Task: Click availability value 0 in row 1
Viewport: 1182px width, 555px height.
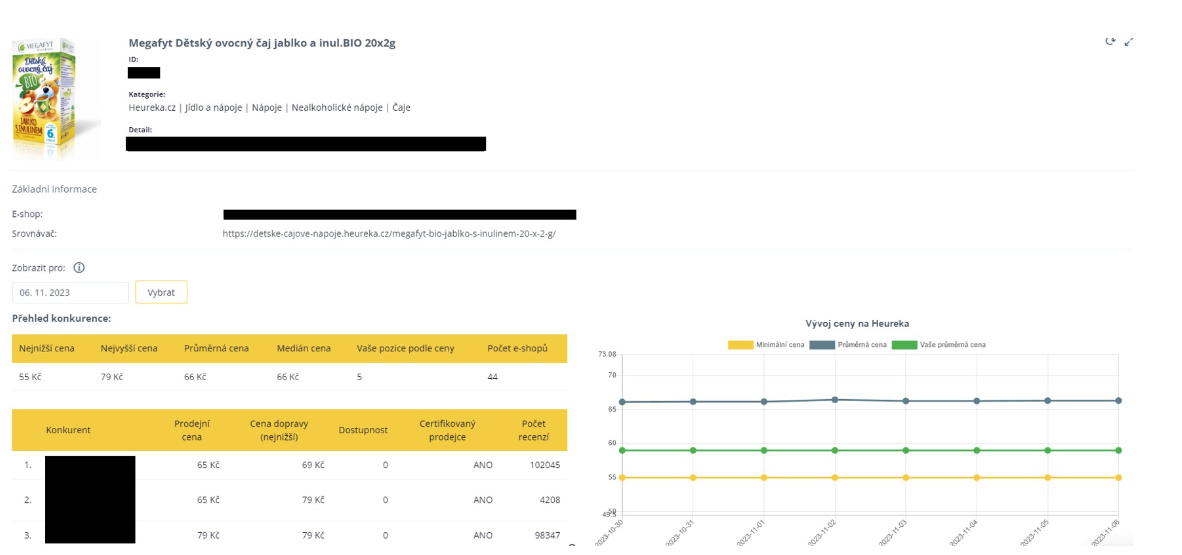Action: [385, 465]
